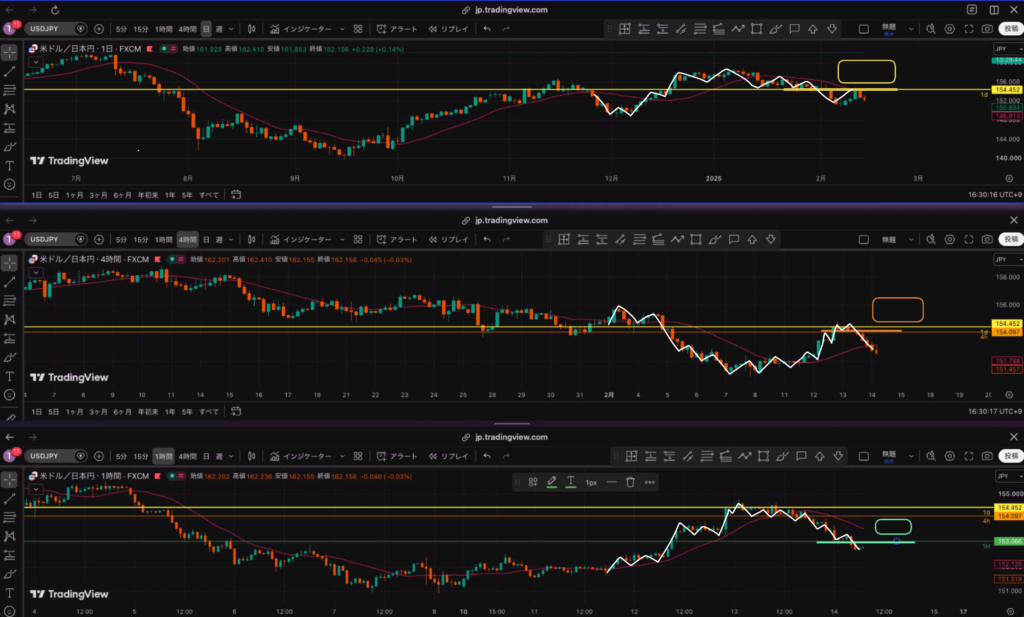Open the indicators dropdown arrow in the top chart

pyautogui.click(x=342, y=29)
